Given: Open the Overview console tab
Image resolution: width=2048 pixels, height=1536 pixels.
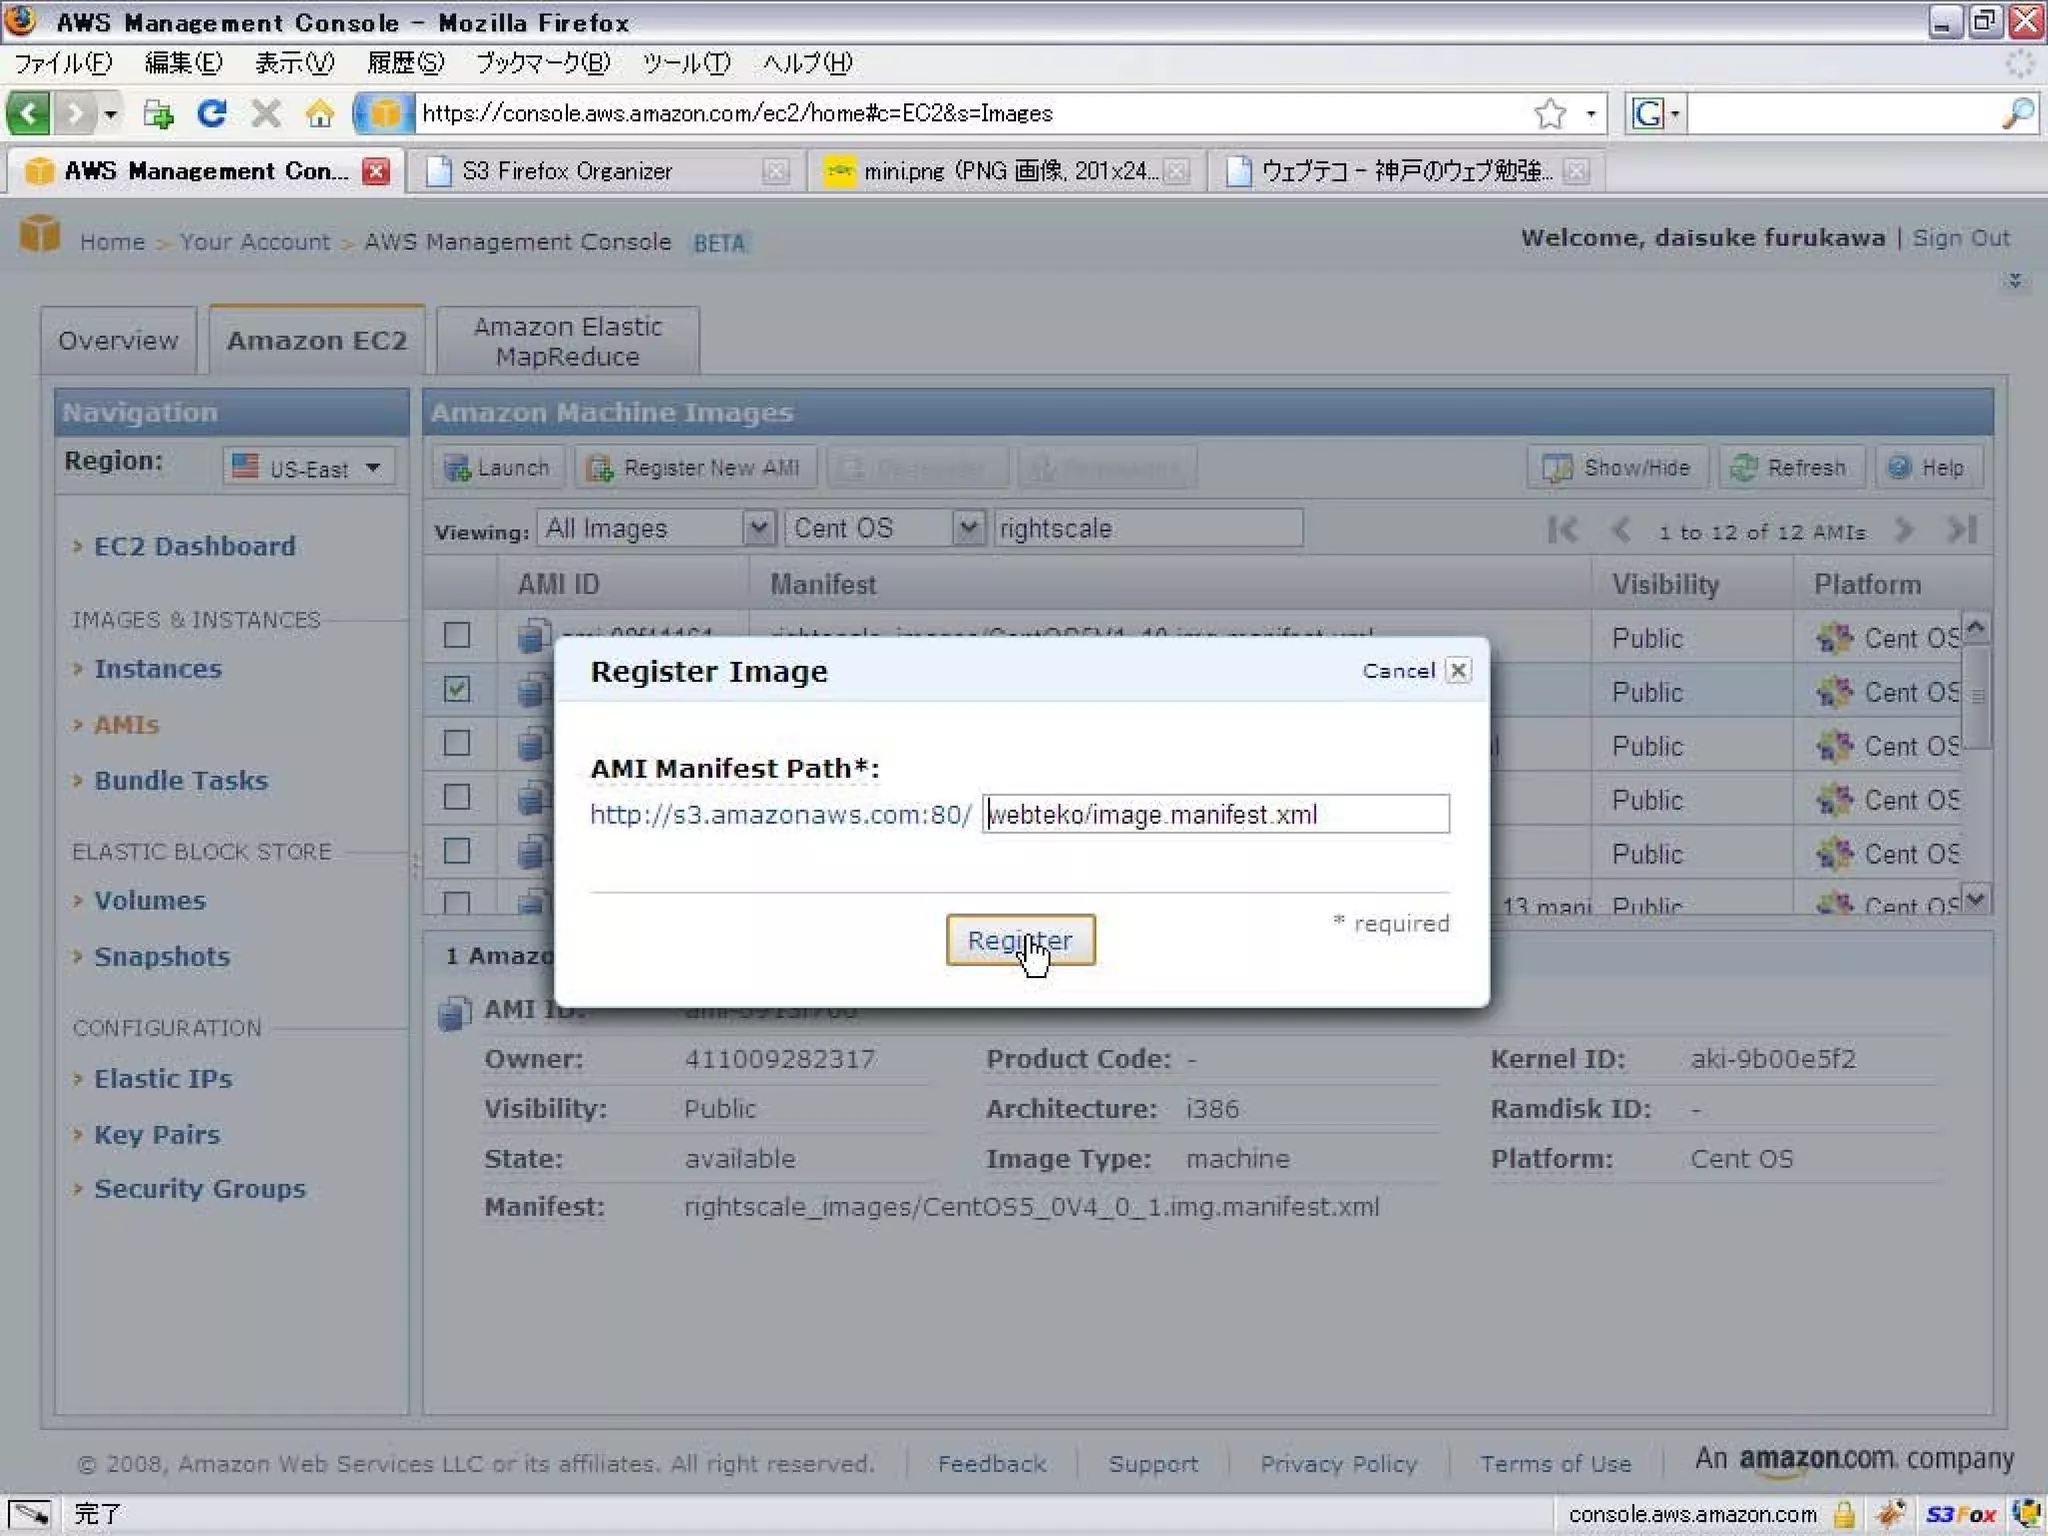Looking at the screenshot, I should click(x=118, y=341).
